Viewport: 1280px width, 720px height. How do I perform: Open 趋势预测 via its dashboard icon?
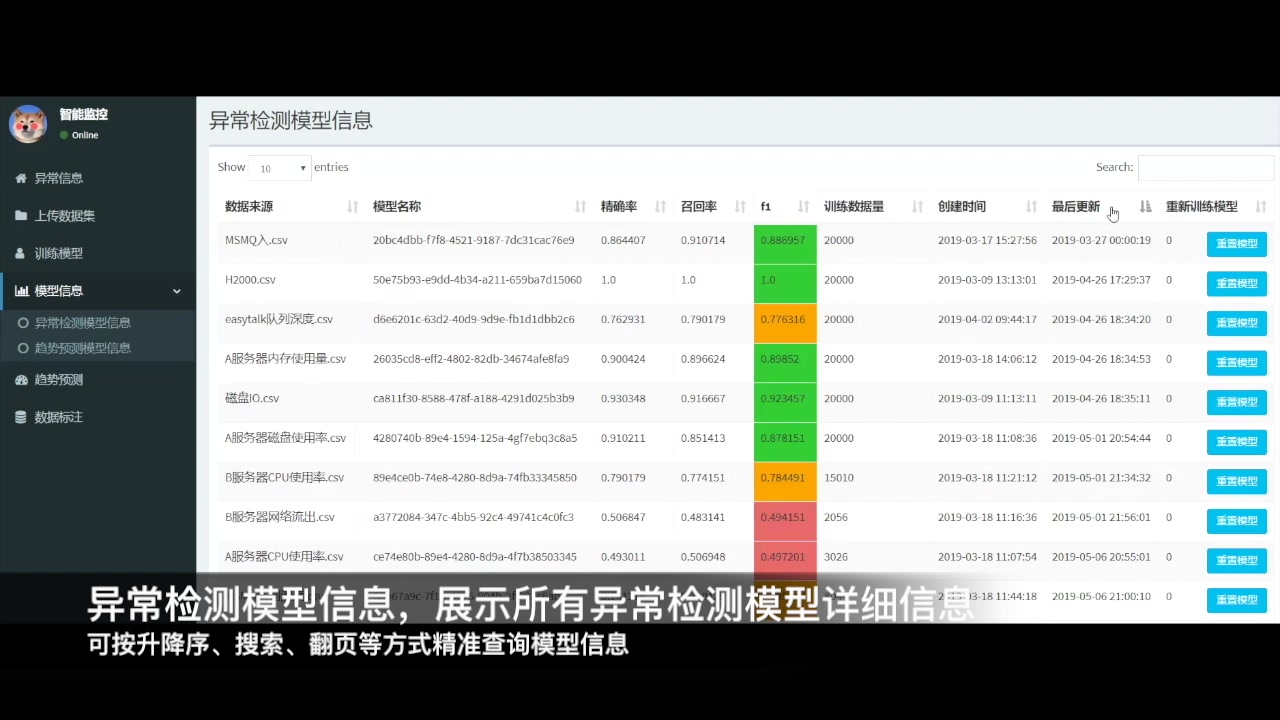[21, 379]
